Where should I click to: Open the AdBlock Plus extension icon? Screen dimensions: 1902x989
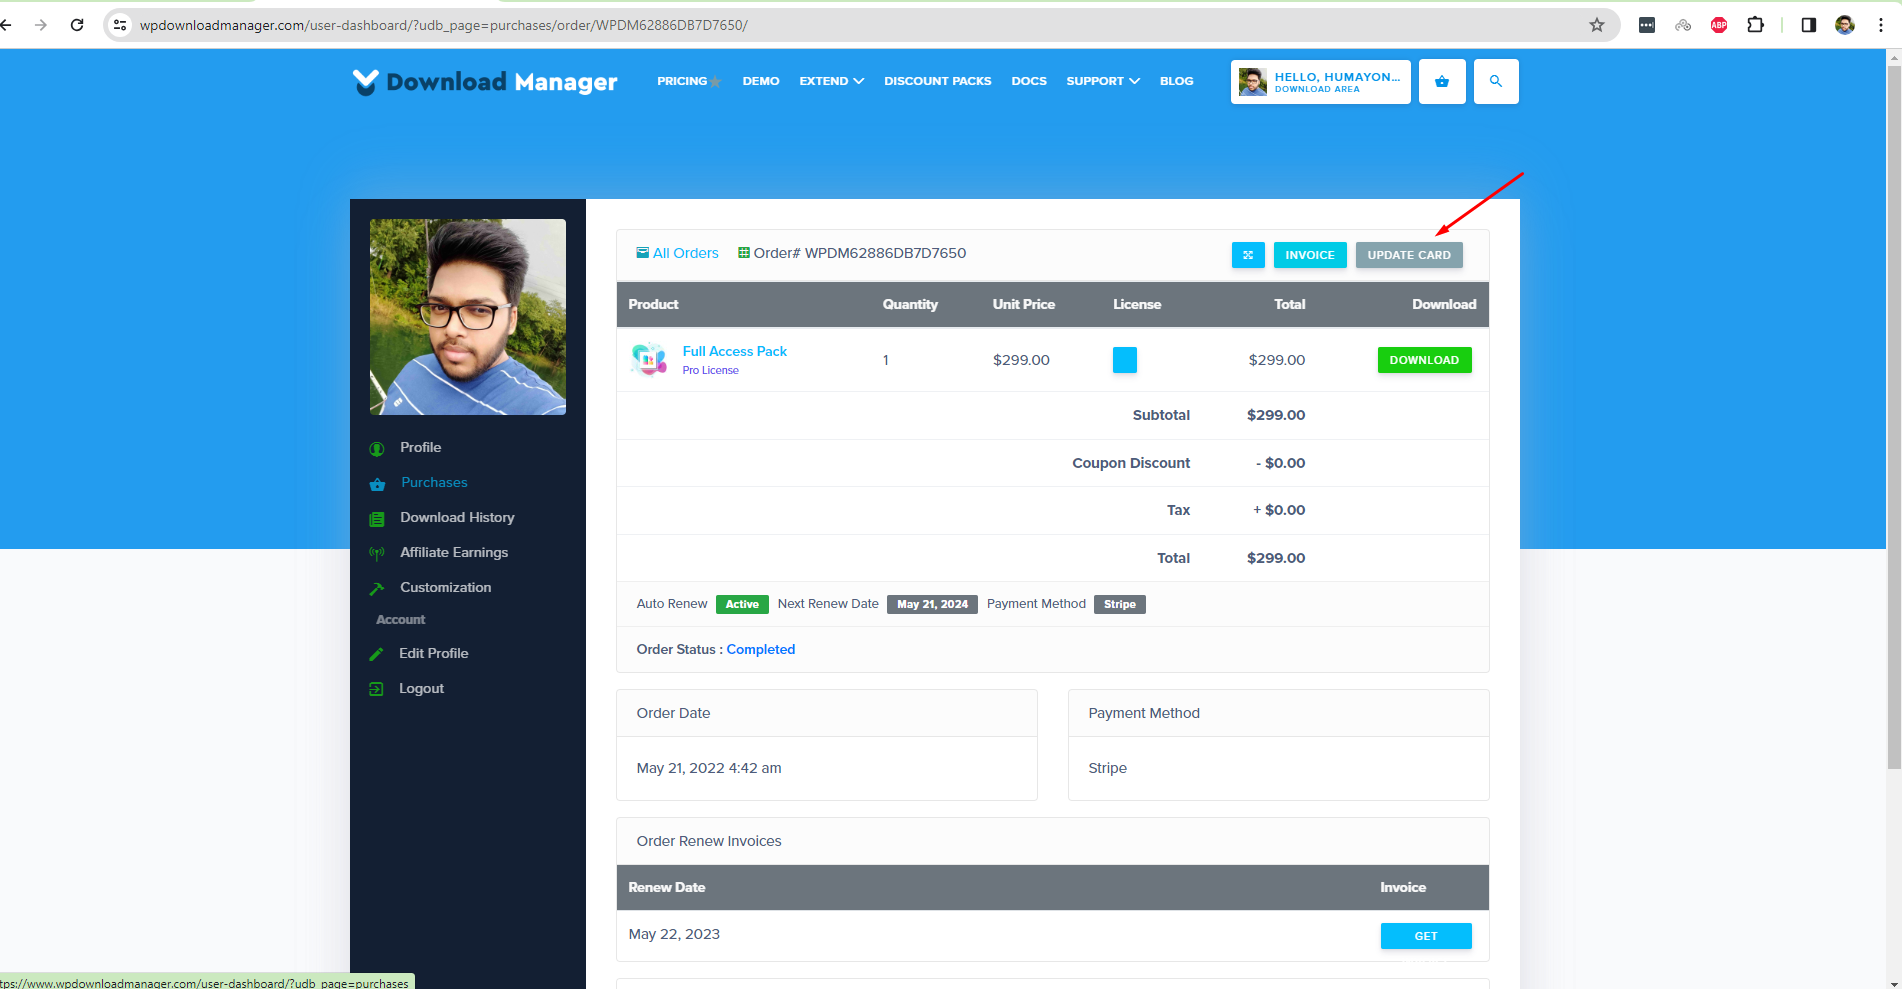[x=1719, y=25]
